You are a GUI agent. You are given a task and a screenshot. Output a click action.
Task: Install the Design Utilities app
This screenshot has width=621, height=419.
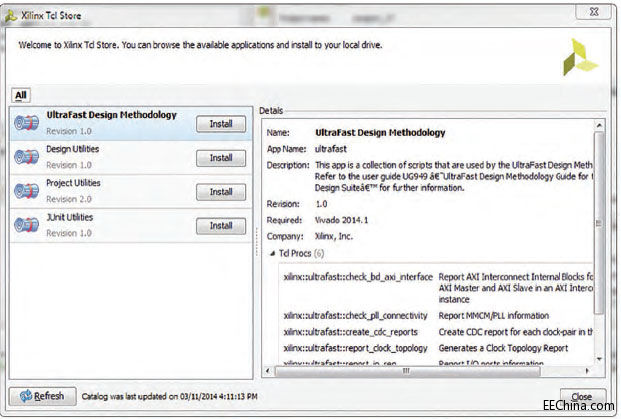pos(220,158)
